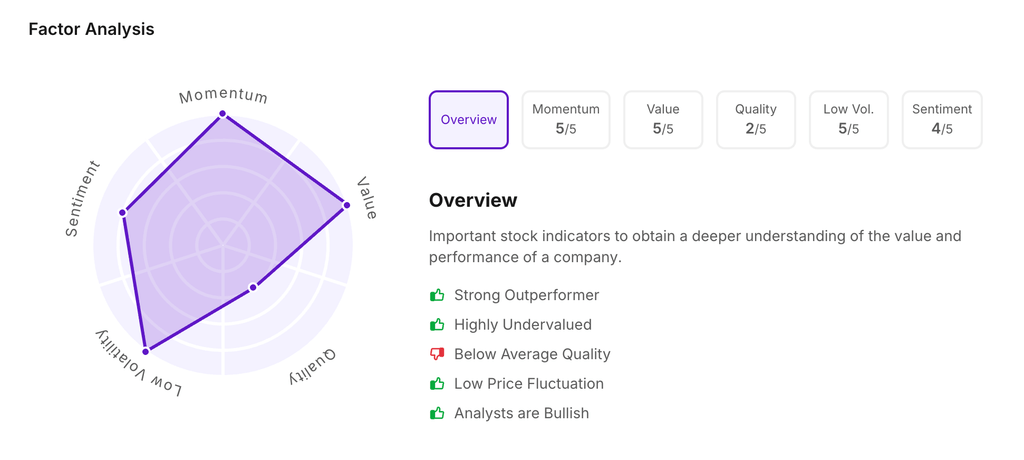
Task: Click thumbs-up icon beside Low Price Fluctuation
Action: (437, 384)
